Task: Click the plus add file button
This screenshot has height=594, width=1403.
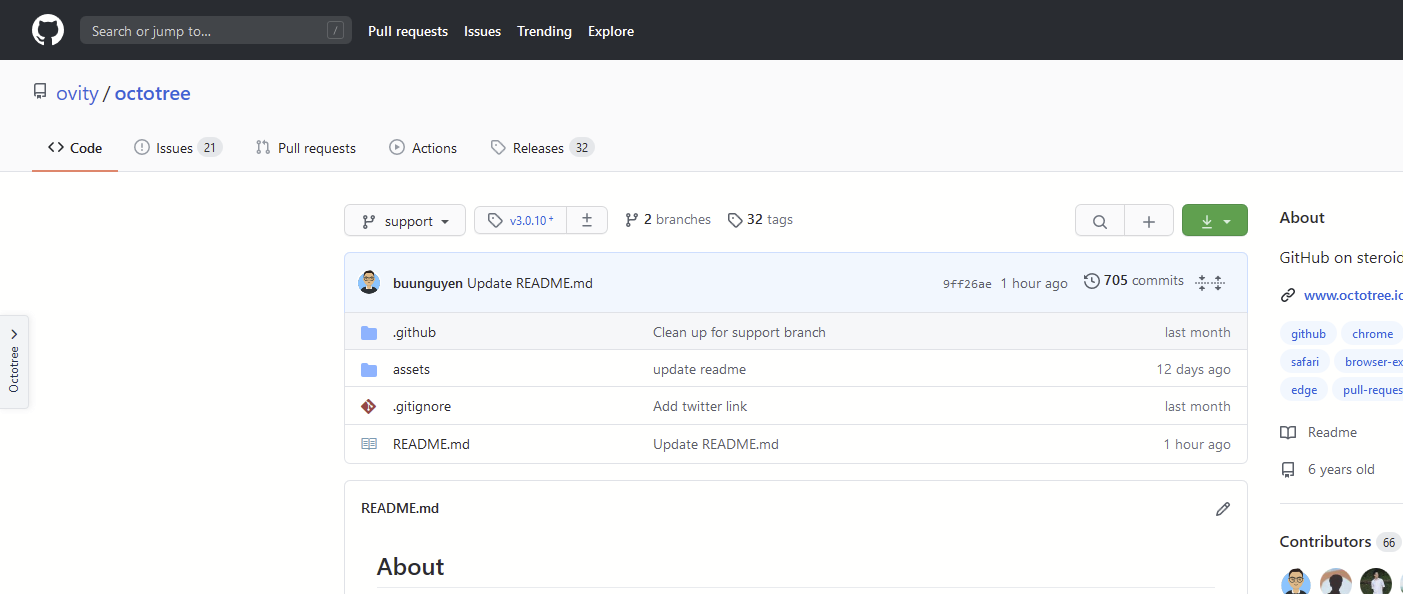Action: pos(1149,221)
